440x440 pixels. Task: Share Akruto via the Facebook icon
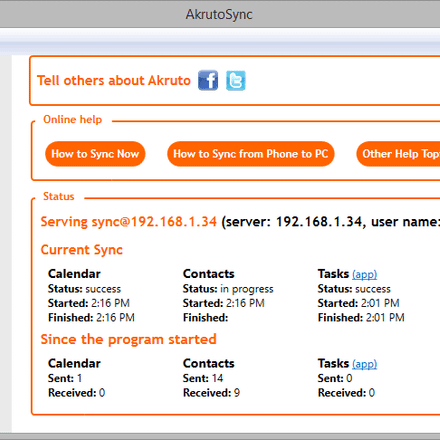[208, 80]
